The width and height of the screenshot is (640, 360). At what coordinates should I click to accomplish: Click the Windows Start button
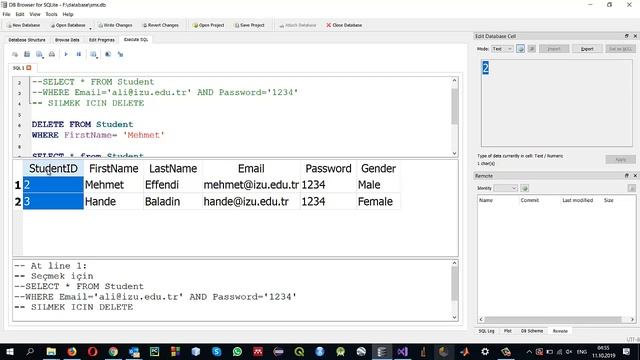[x=10, y=351]
